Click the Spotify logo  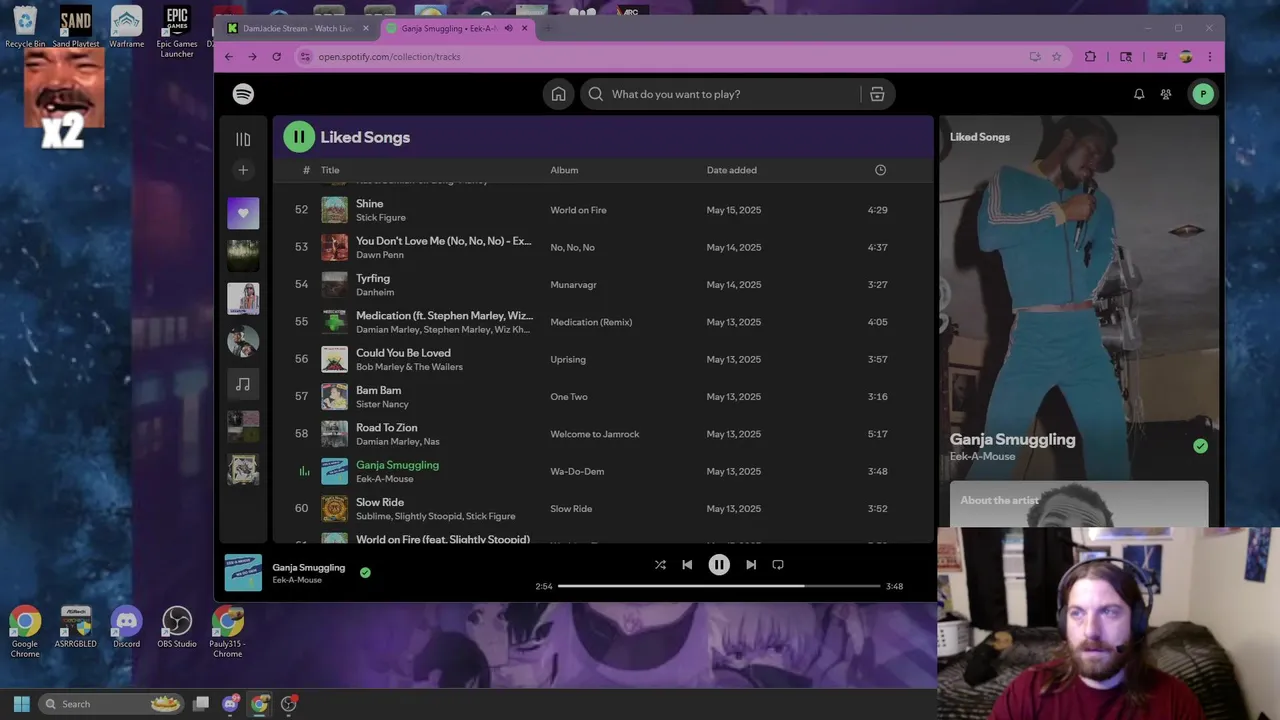243,94
